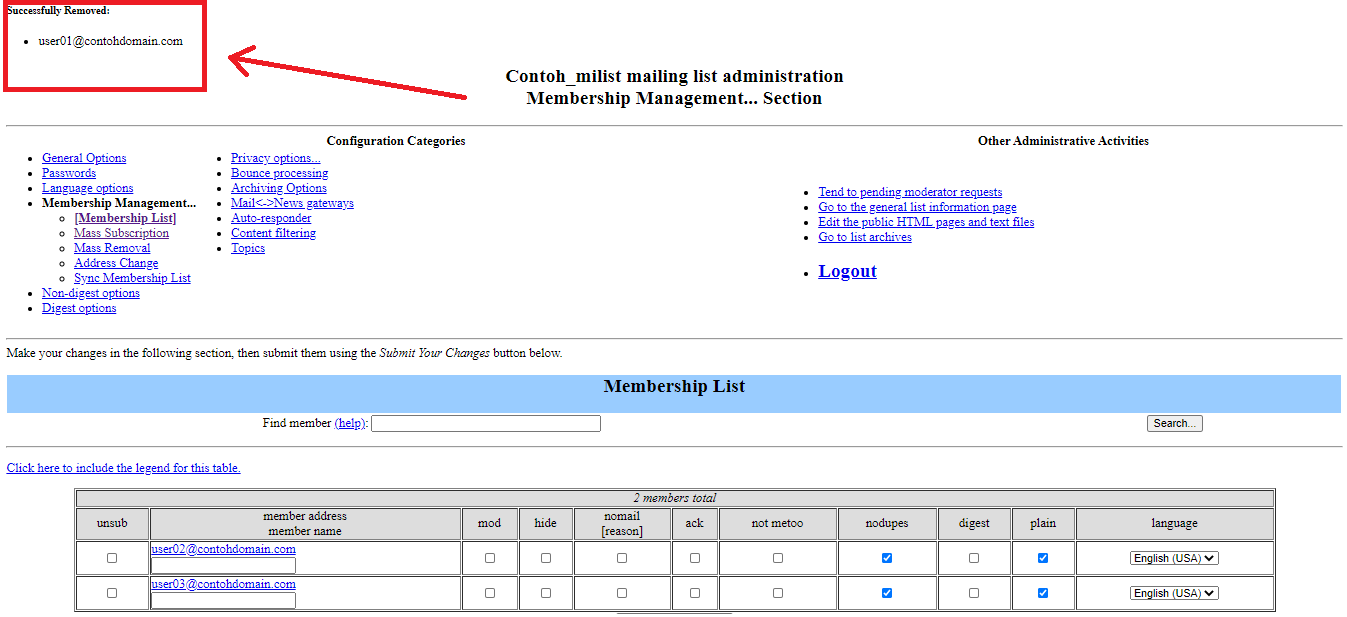Open Content filtering options
Screen dimensions: 1347x617
(272, 232)
